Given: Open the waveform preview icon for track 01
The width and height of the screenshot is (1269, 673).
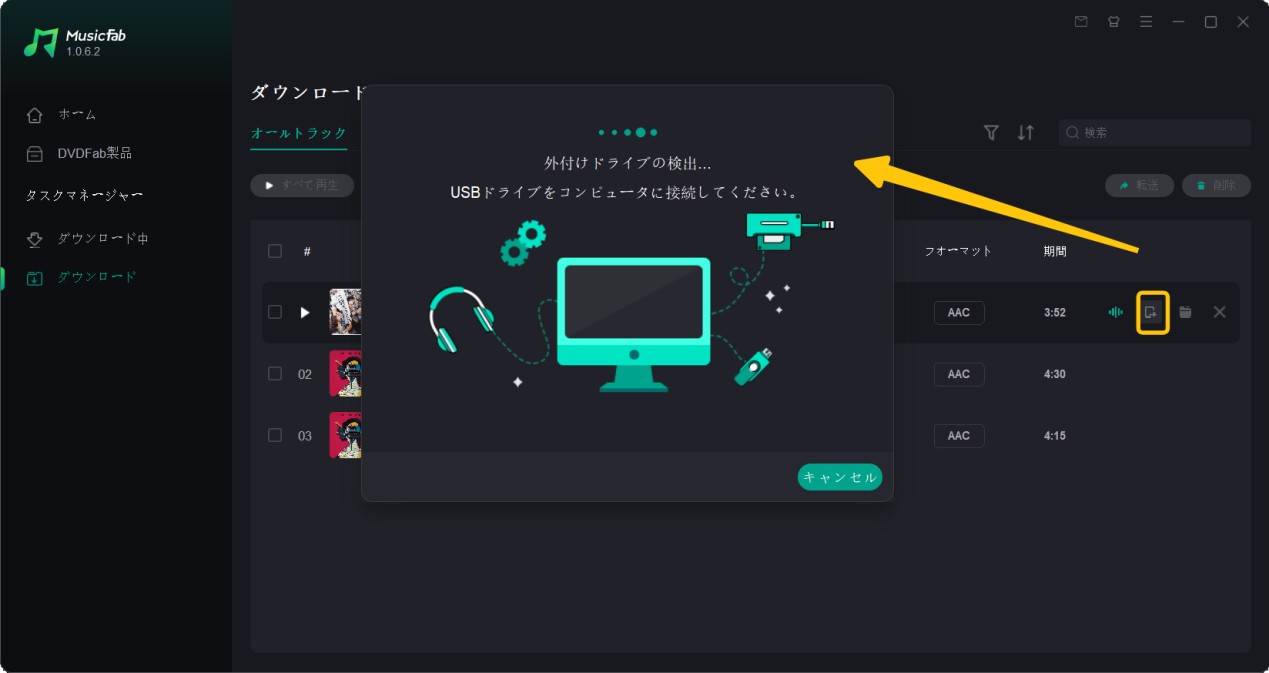Looking at the screenshot, I should (1115, 312).
